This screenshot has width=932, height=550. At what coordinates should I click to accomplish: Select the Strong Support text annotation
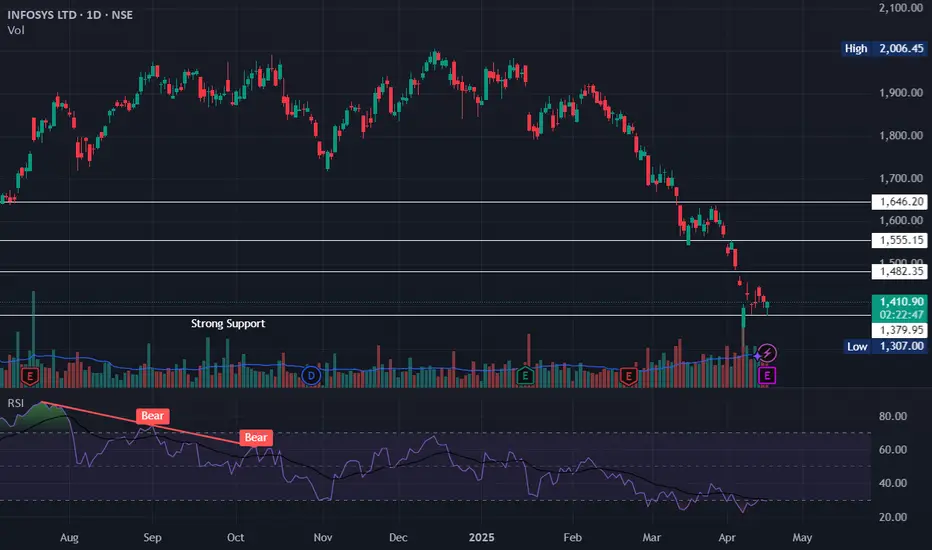tap(228, 323)
